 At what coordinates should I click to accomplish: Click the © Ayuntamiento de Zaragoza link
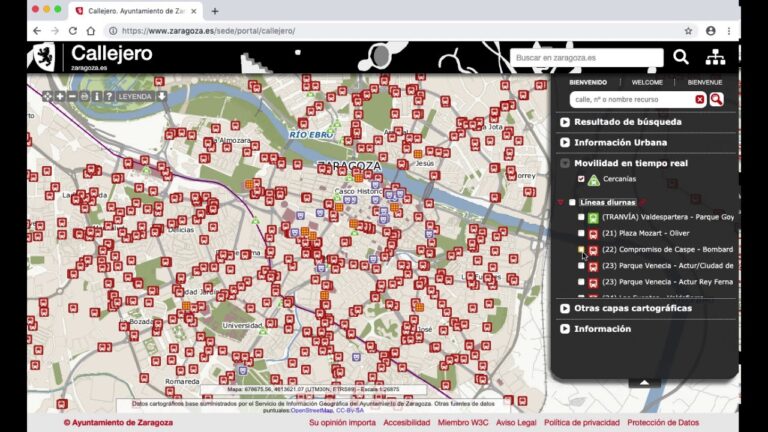click(118, 422)
